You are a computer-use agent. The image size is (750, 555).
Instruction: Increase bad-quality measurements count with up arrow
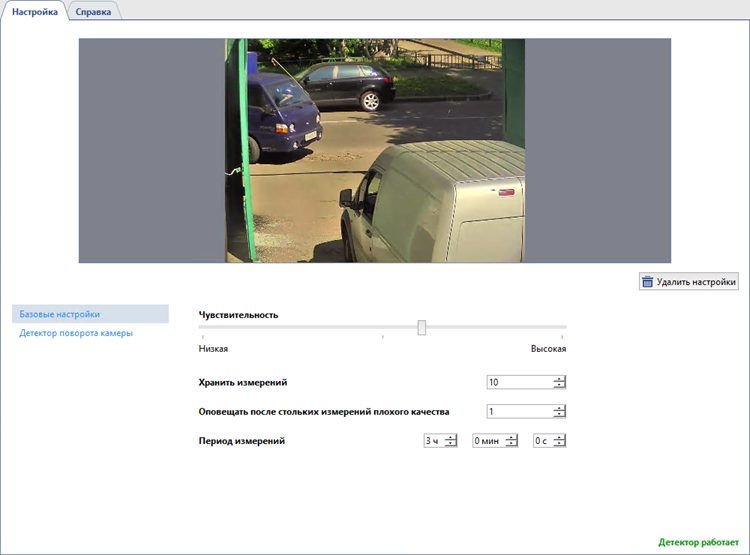coord(559,408)
